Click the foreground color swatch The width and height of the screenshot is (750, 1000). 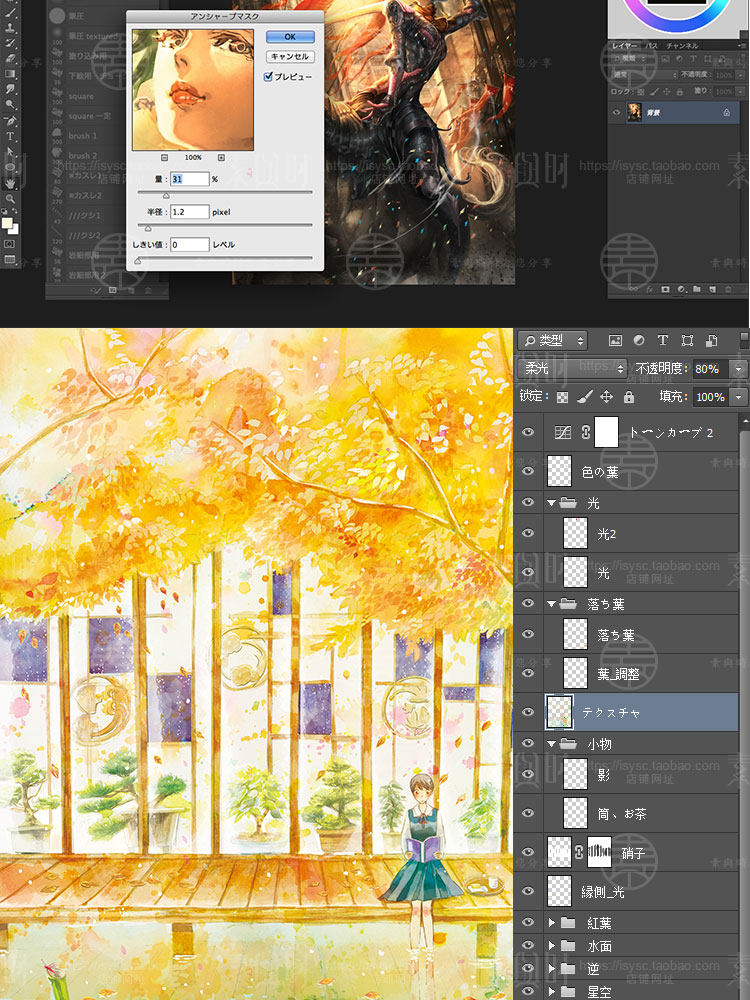(x=7, y=224)
